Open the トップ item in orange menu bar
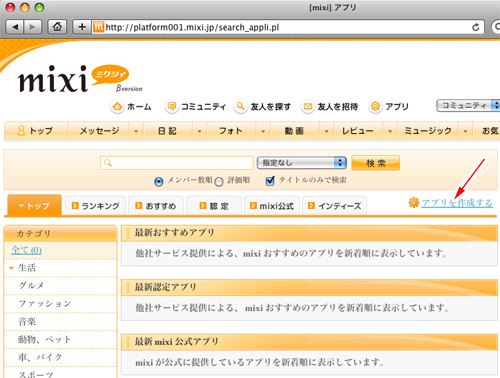The width and height of the screenshot is (500, 378). pos(36,131)
